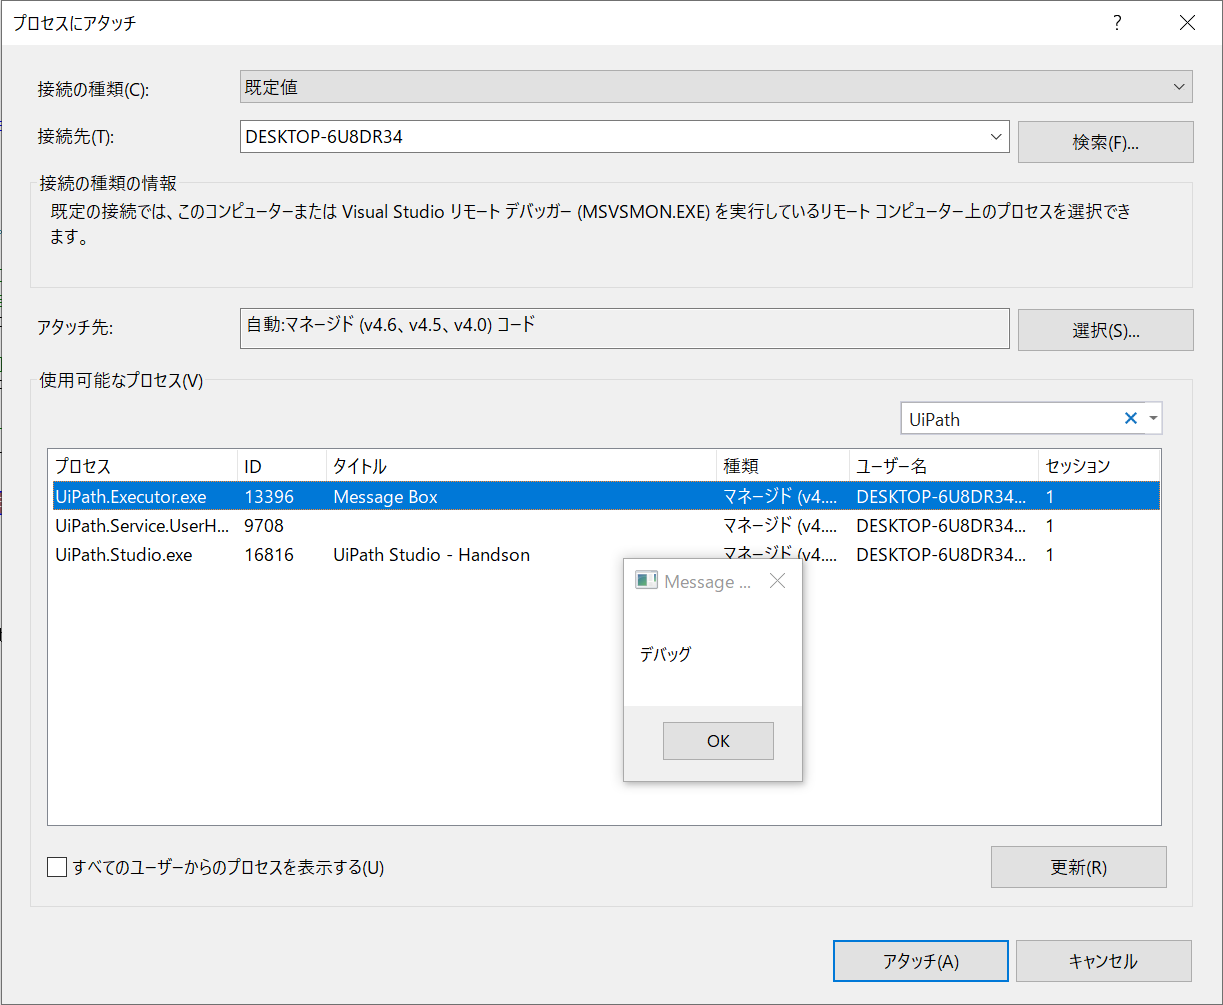Click the 選択(S)... button
Image resolution: width=1223 pixels, height=1005 pixels.
[1105, 330]
